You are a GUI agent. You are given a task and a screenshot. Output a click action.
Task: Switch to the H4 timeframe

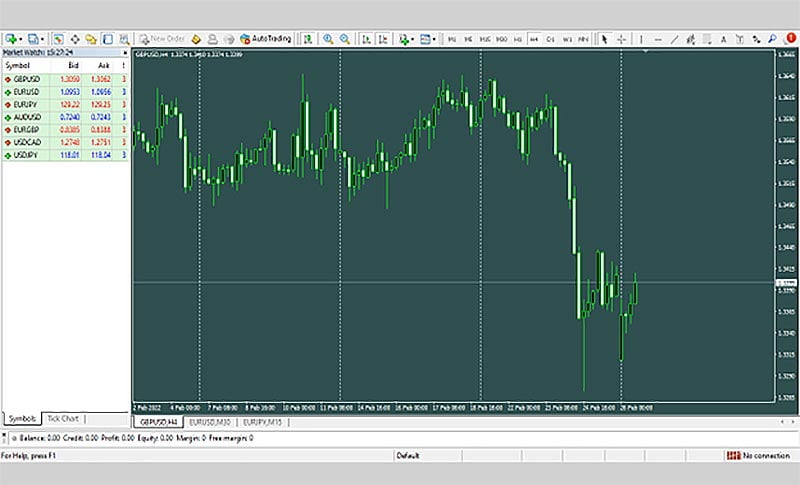[x=534, y=39]
